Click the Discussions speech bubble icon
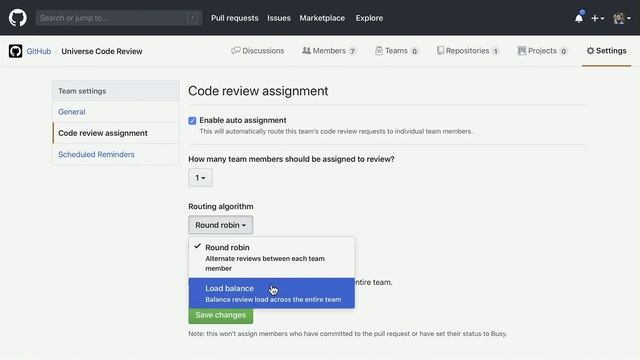 point(236,51)
